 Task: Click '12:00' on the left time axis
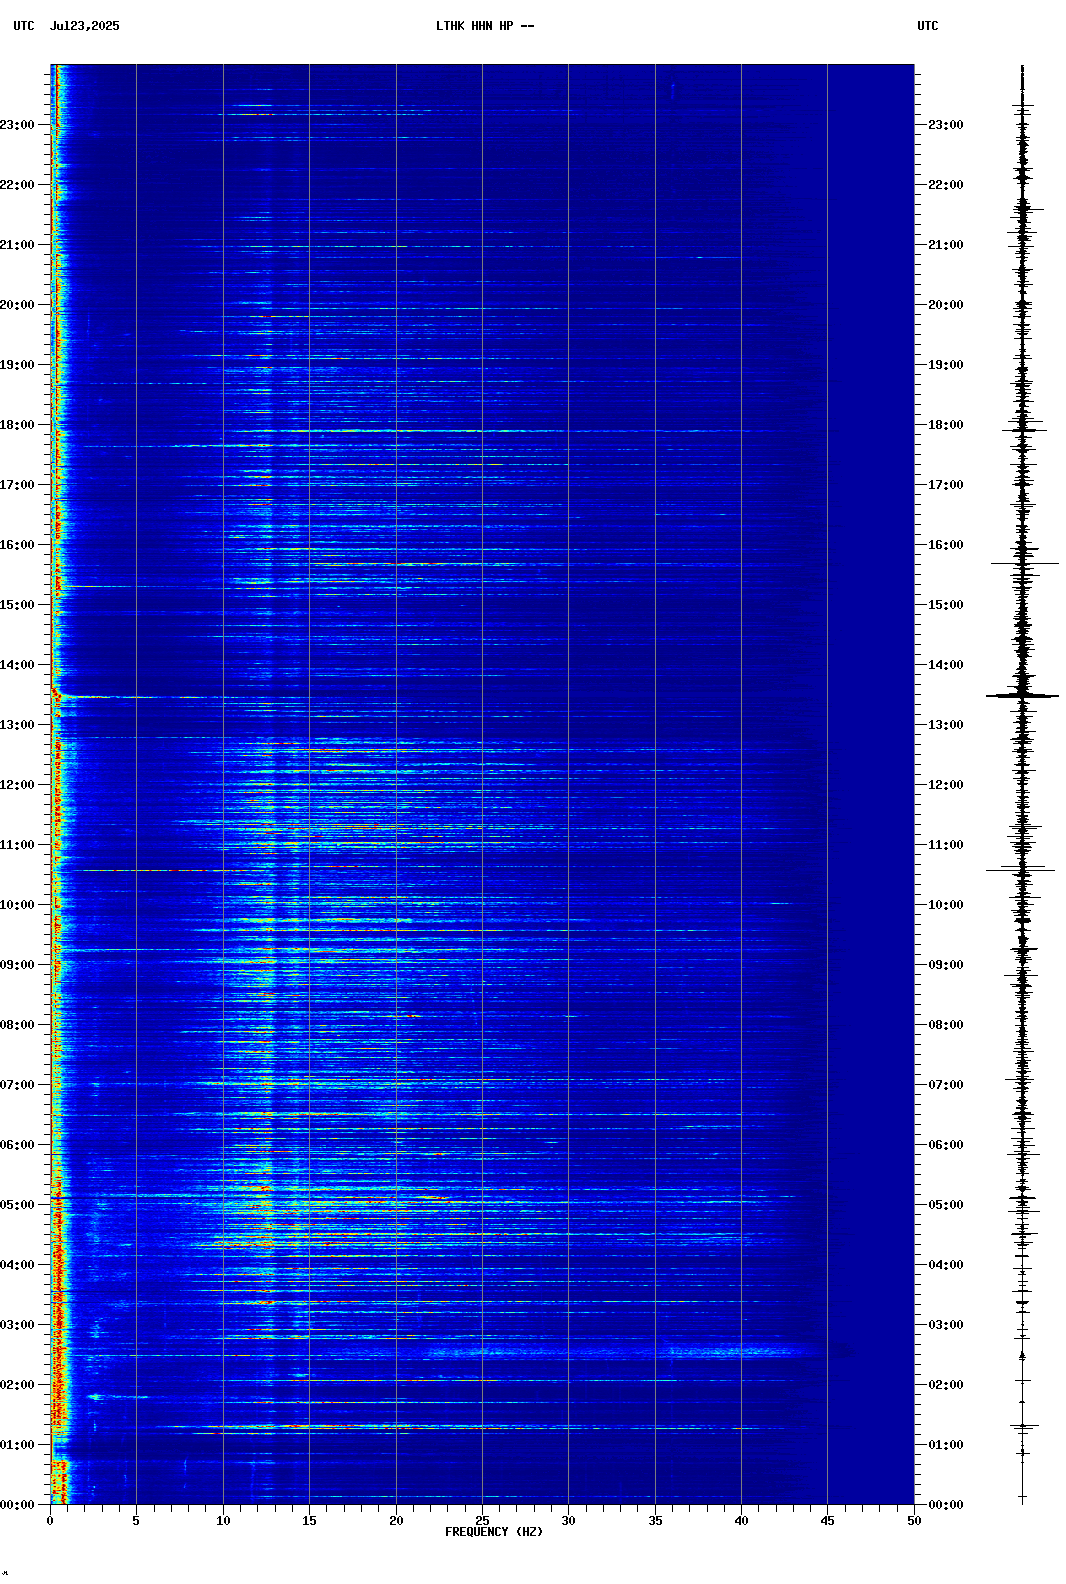click(x=17, y=785)
